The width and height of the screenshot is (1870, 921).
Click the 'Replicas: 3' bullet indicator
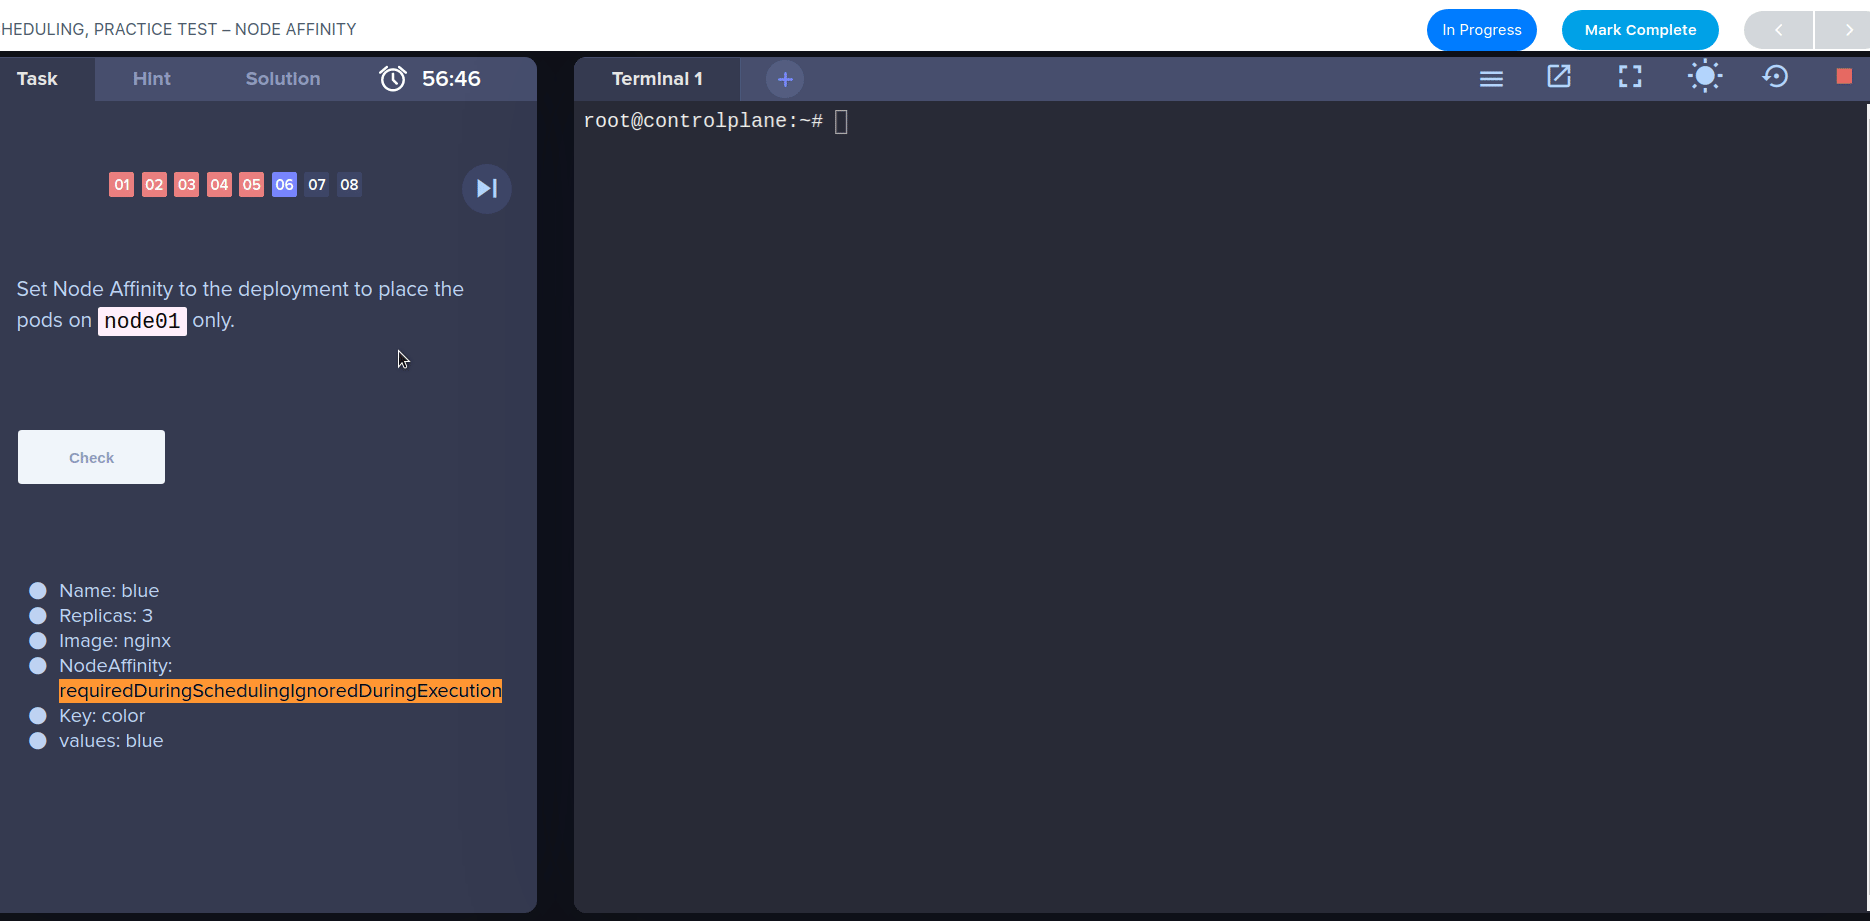38,615
